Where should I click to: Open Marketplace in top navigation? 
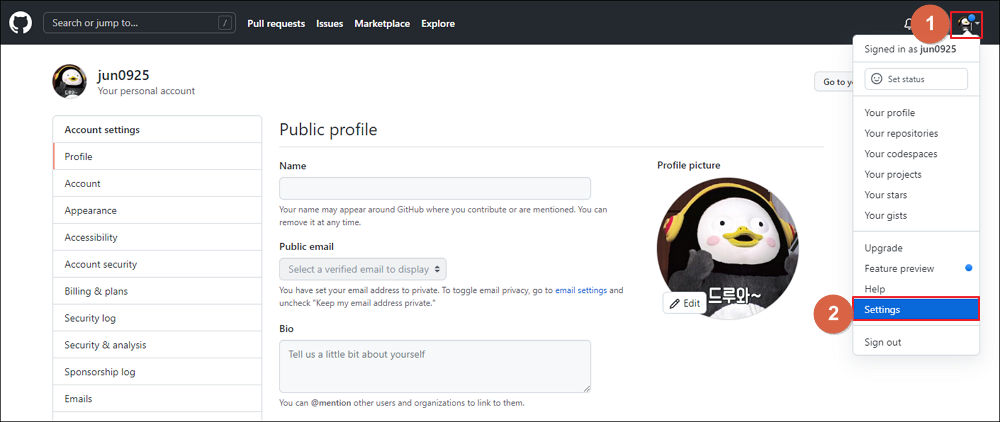point(382,24)
